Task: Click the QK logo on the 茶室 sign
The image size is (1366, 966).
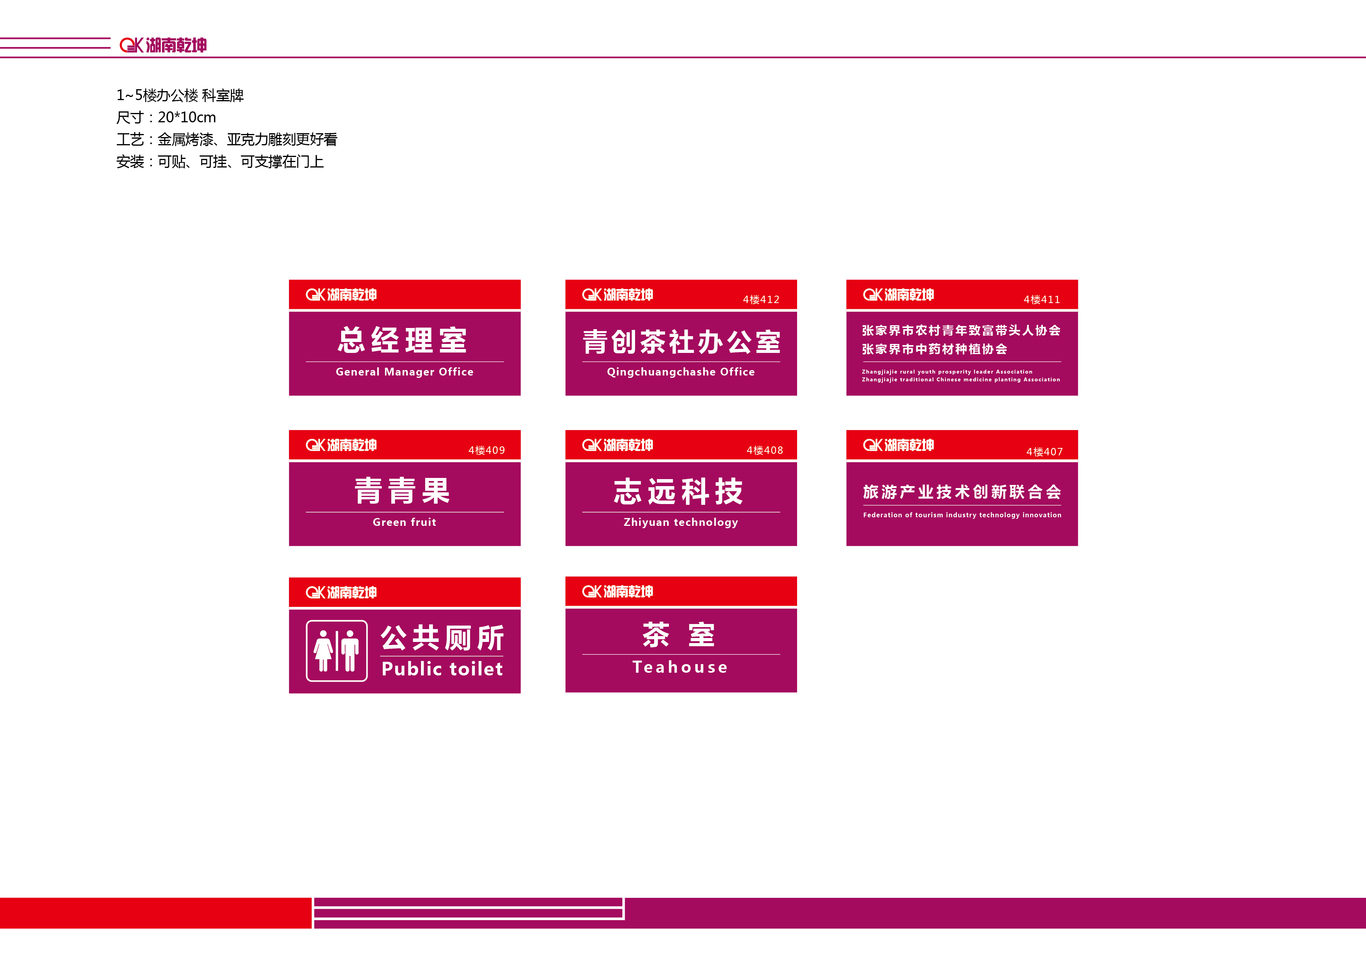Action: pos(618,591)
